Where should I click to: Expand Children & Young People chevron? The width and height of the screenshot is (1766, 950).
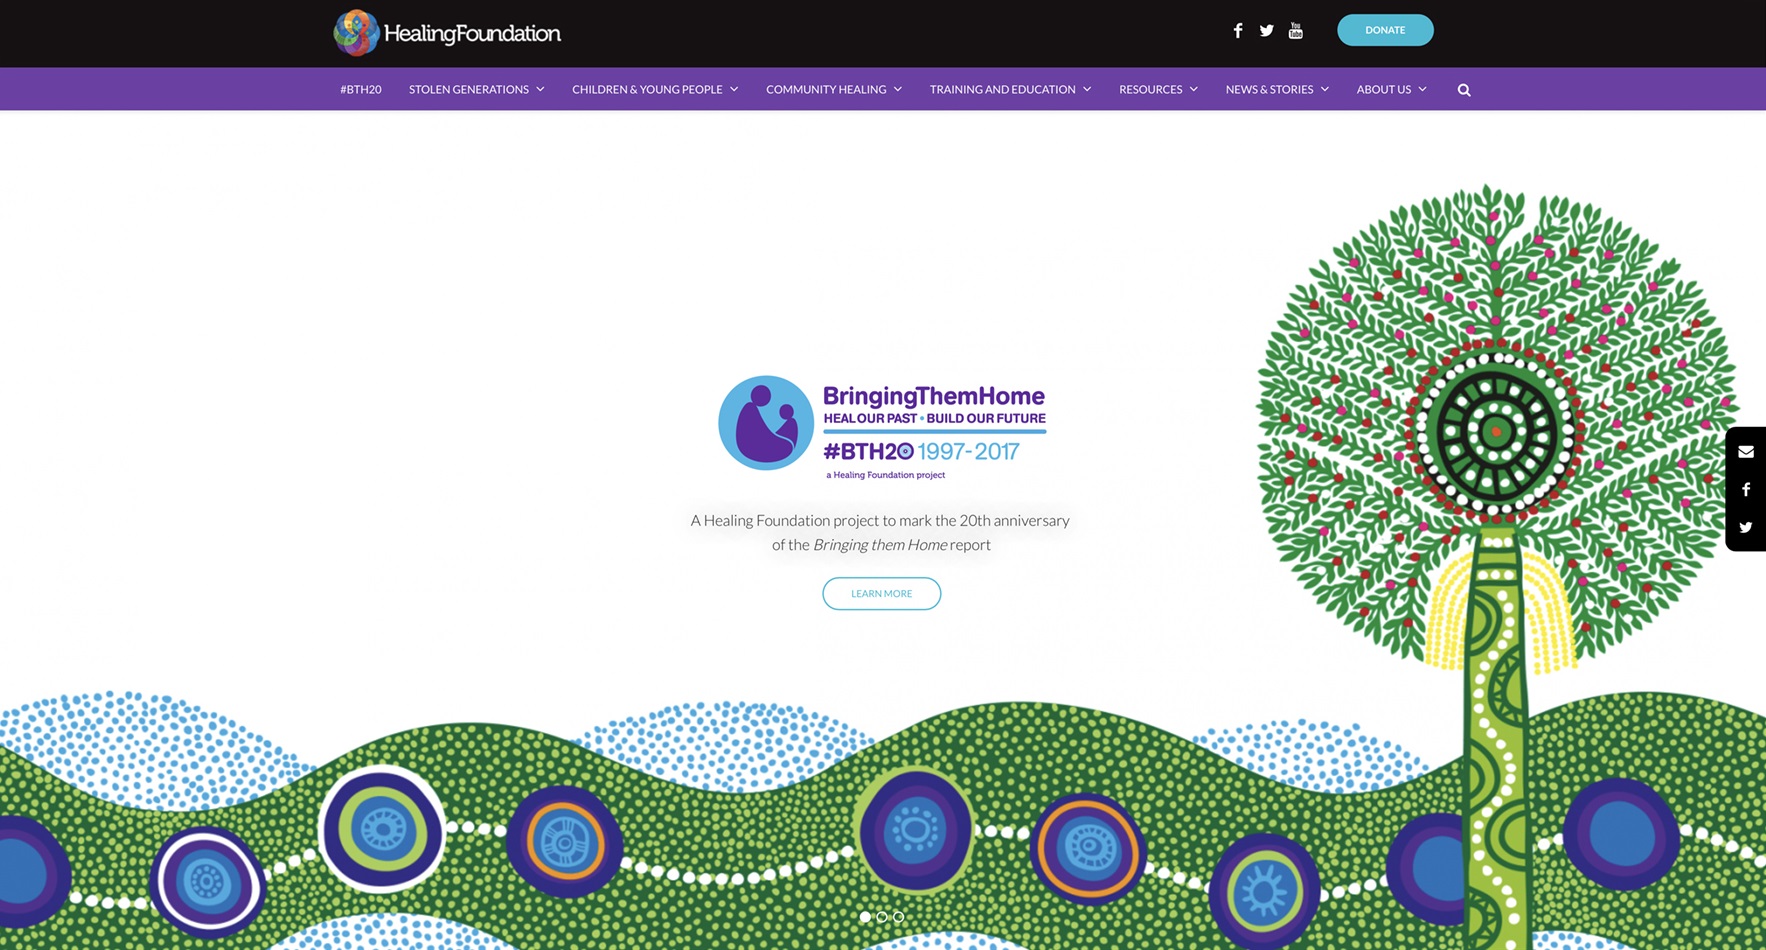pyautogui.click(x=734, y=89)
